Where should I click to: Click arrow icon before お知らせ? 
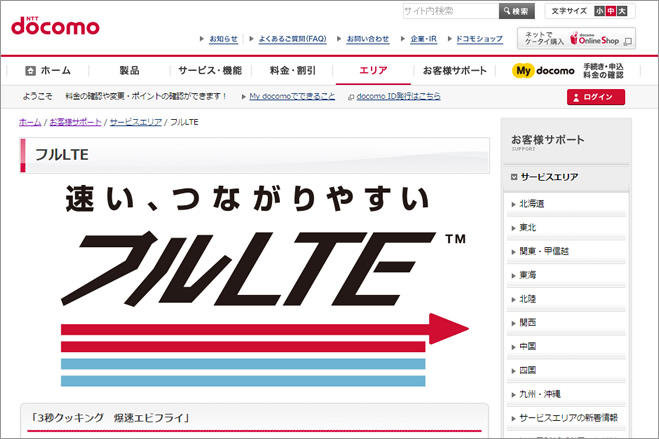(202, 39)
